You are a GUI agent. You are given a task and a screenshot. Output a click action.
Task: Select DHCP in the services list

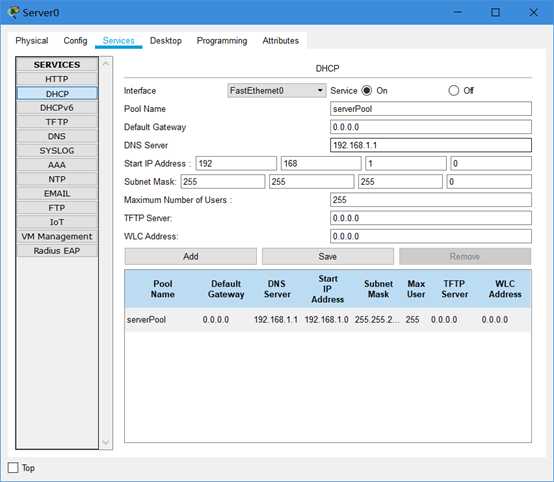pyautogui.click(x=57, y=94)
